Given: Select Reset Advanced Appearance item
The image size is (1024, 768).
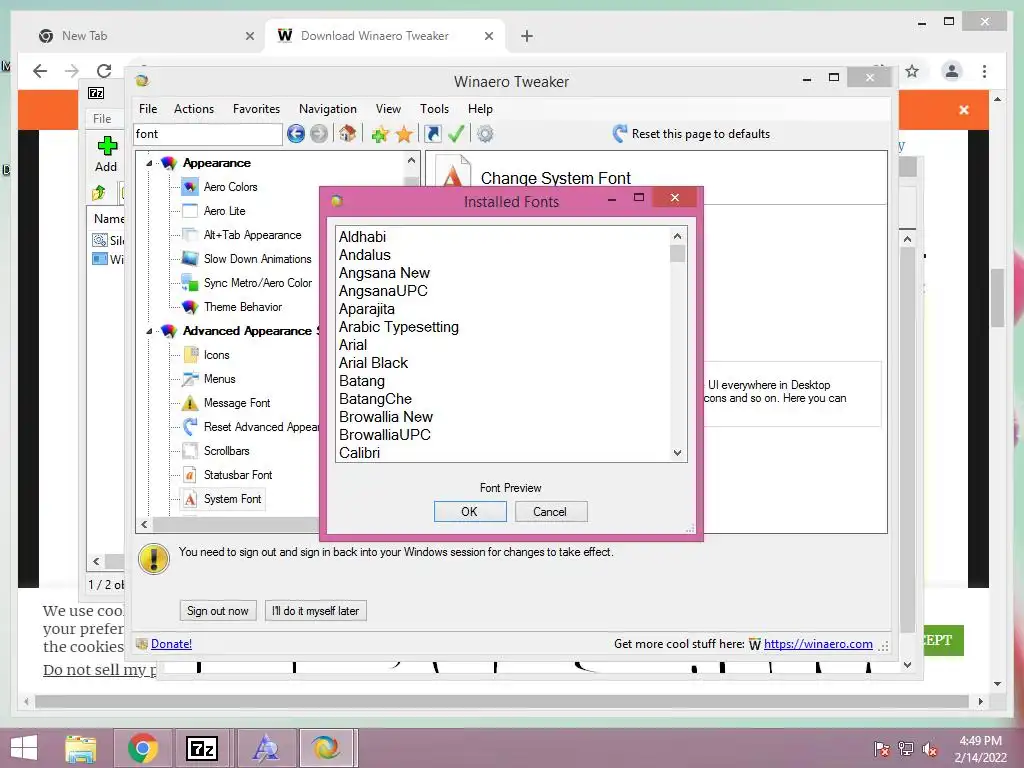Looking at the screenshot, I should [261, 427].
